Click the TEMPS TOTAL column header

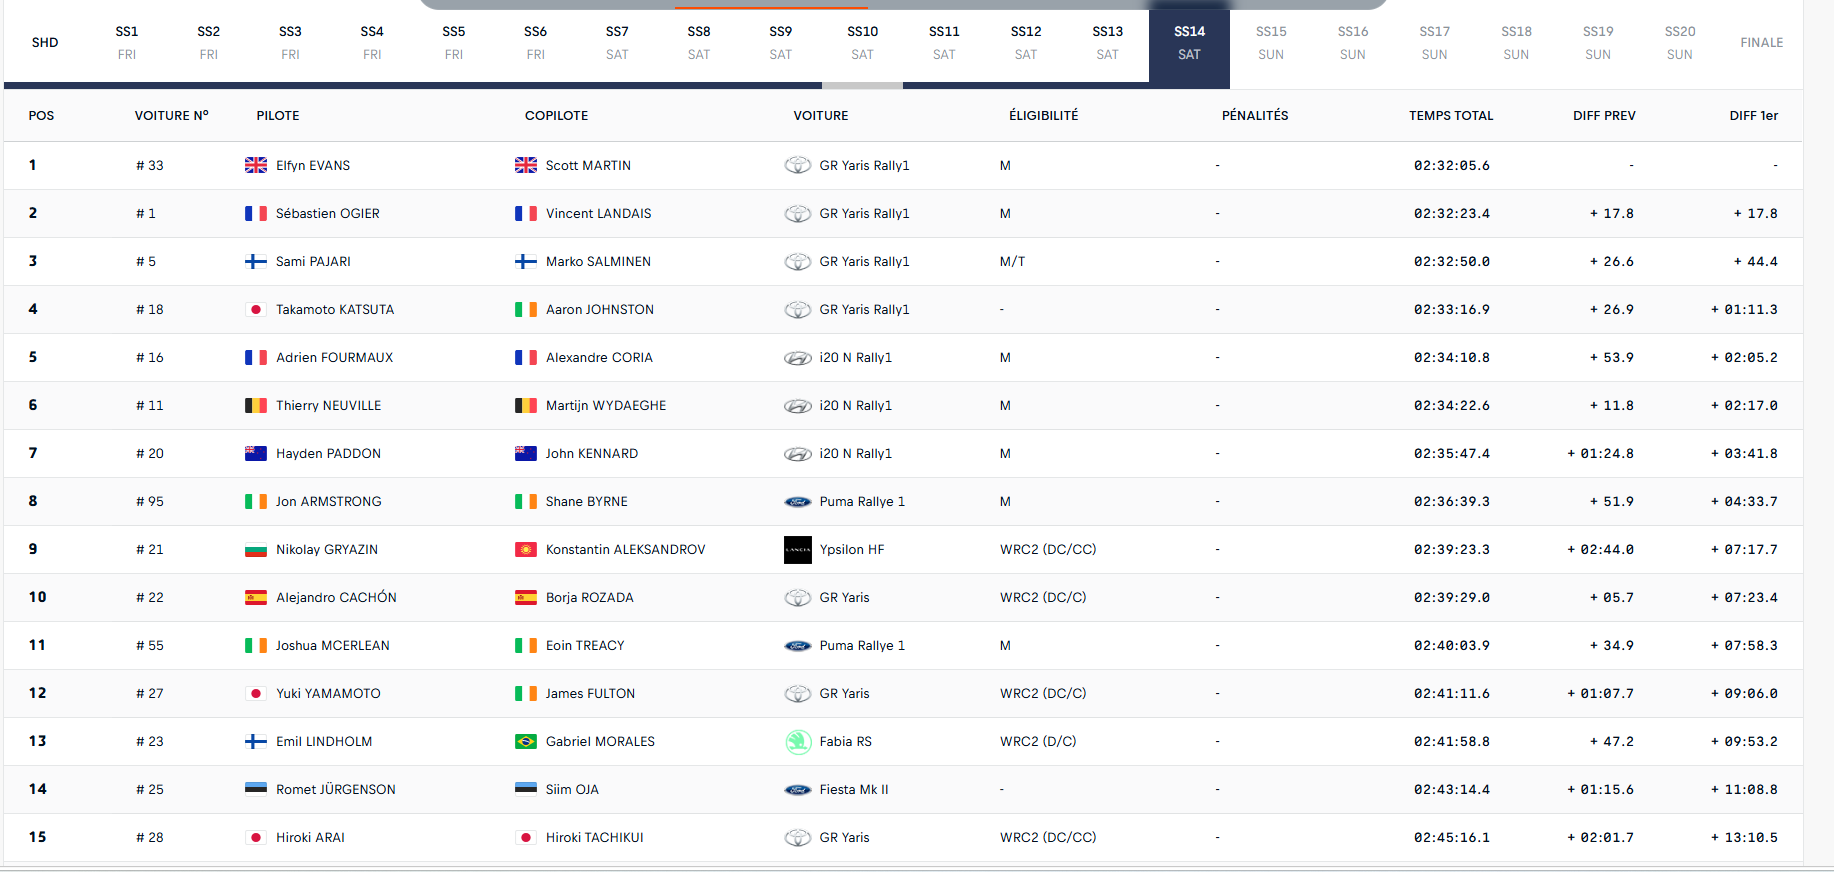tap(1451, 116)
